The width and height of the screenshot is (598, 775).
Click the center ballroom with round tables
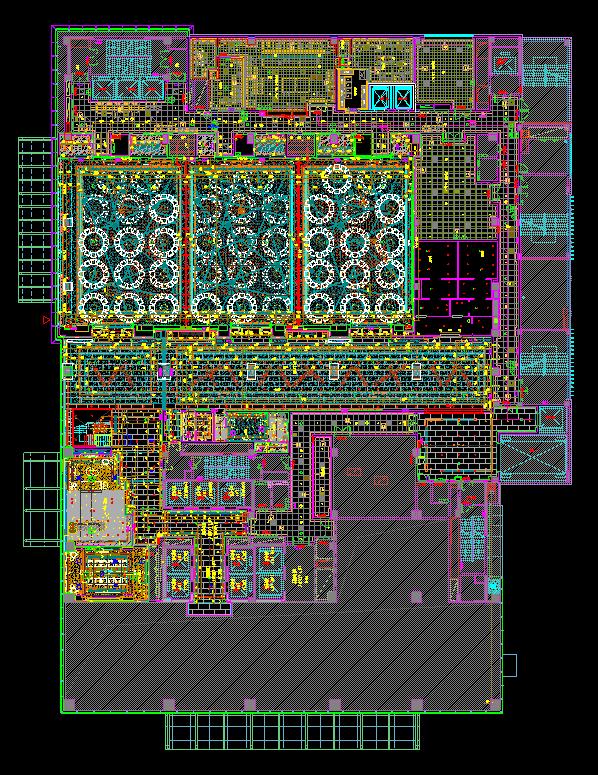(x=241, y=244)
